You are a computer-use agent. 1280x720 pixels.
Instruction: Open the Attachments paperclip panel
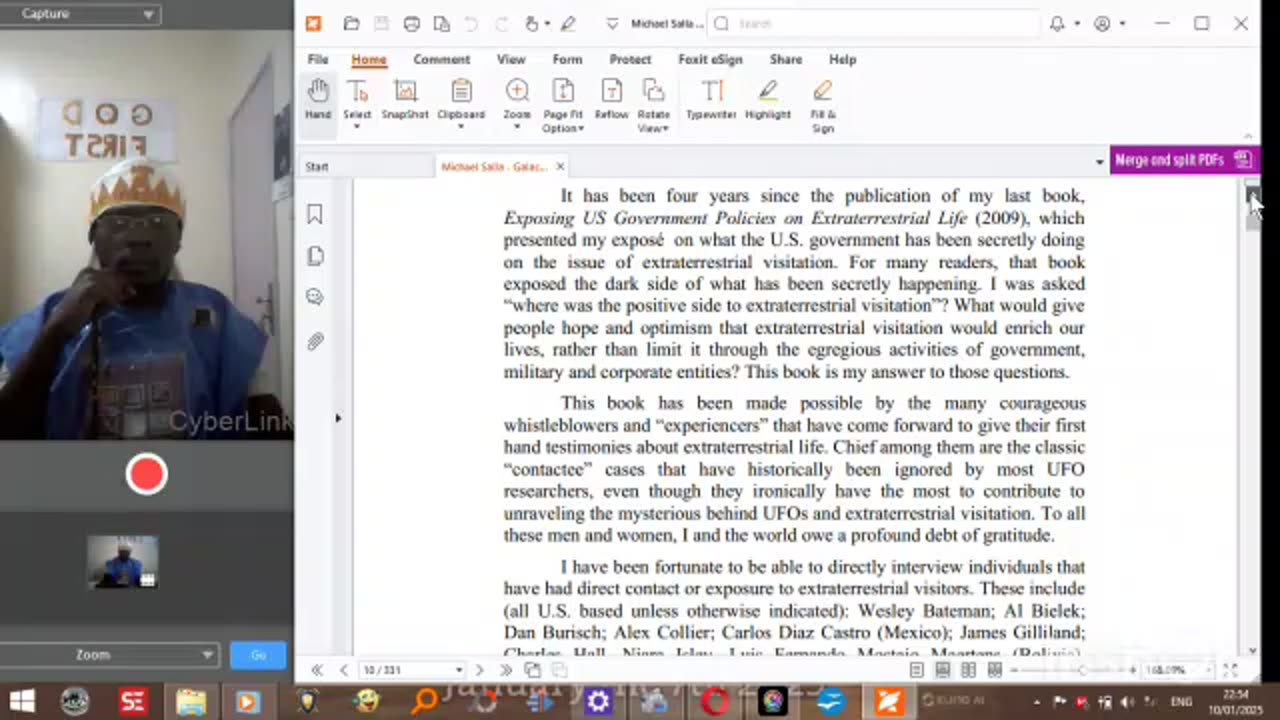(x=315, y=341)
